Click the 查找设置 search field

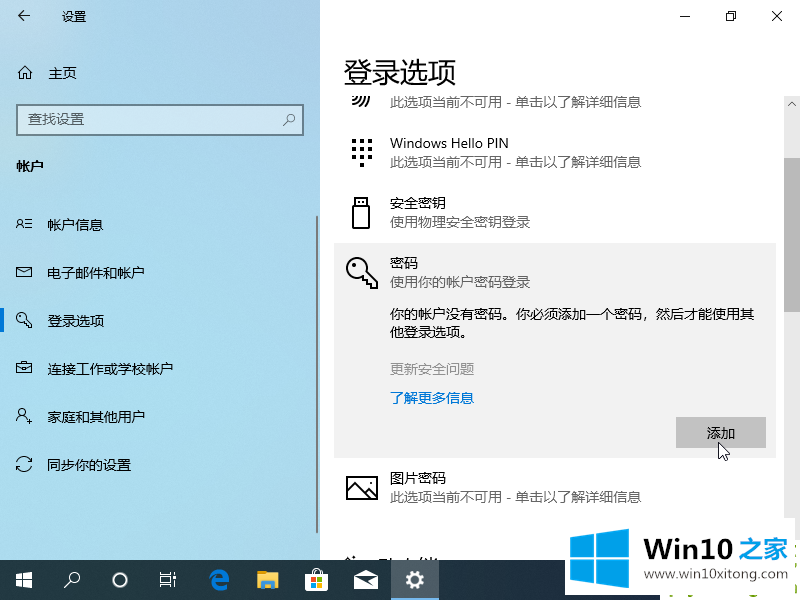150,119
